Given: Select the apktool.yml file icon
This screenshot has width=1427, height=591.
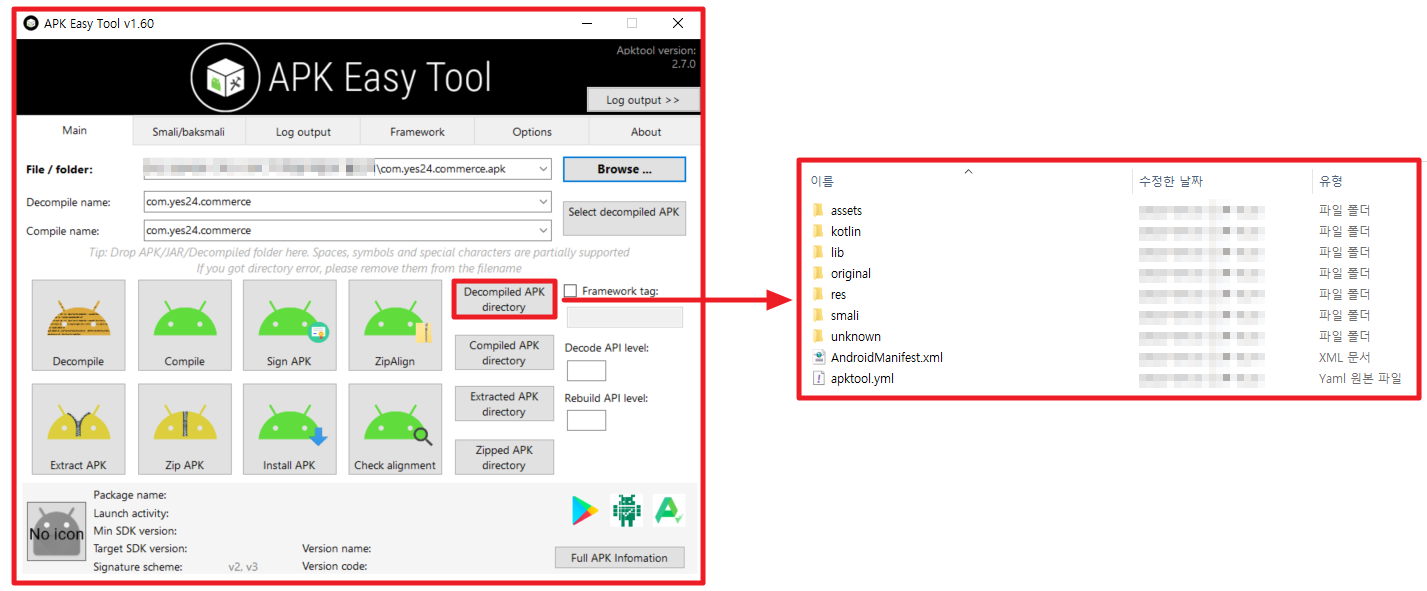Looking at the screenshot, I should (818, 378).
